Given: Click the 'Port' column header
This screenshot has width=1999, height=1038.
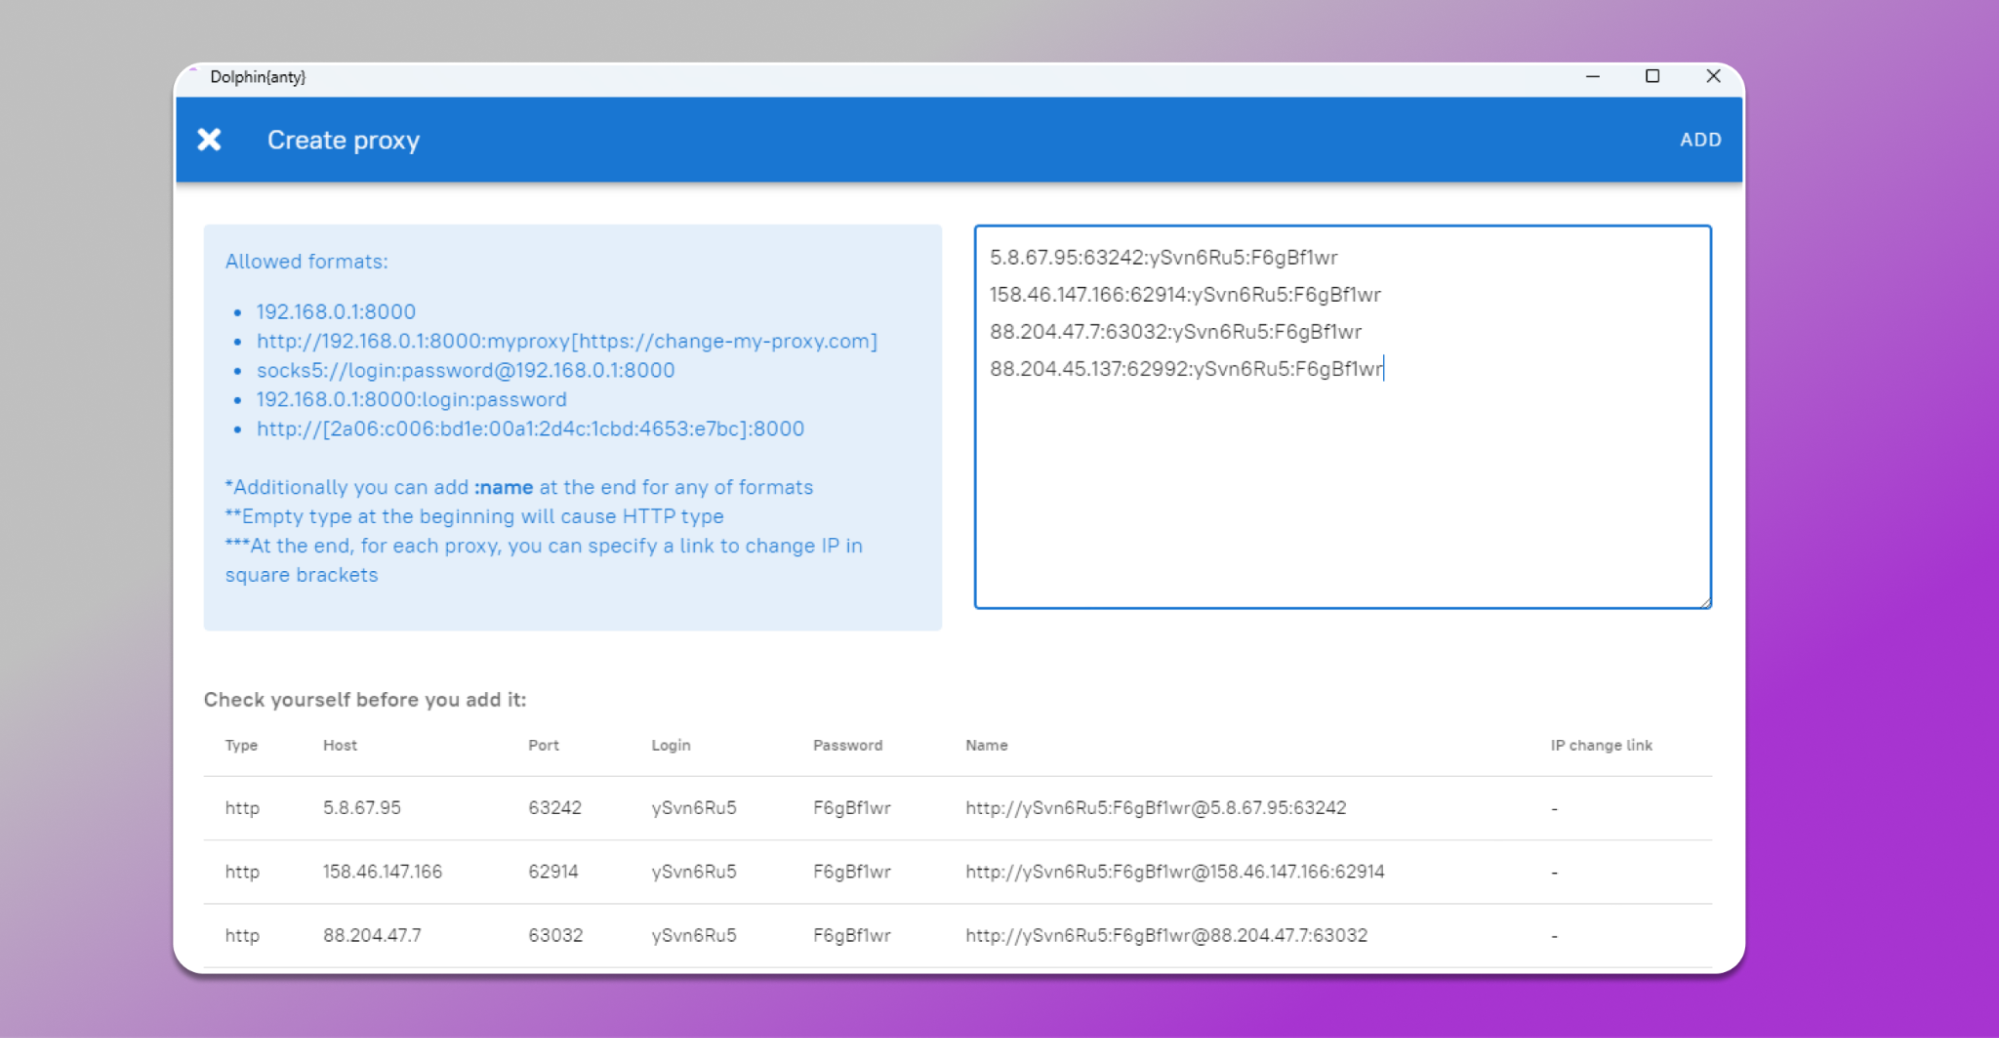Looking at the screenshot, I should (544, 745).
